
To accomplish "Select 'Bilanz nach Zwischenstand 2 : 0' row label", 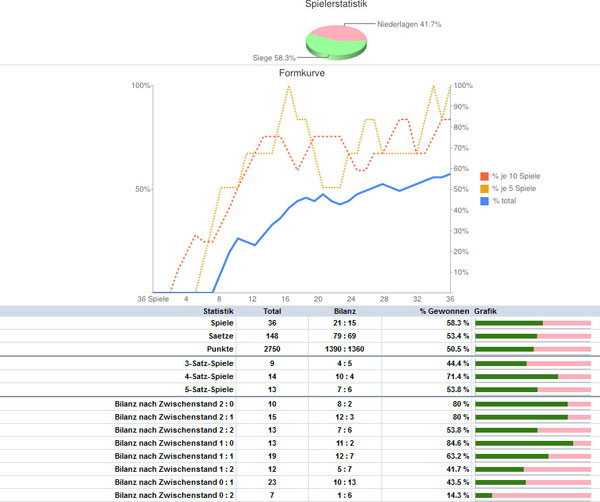I will pos(174,404).
